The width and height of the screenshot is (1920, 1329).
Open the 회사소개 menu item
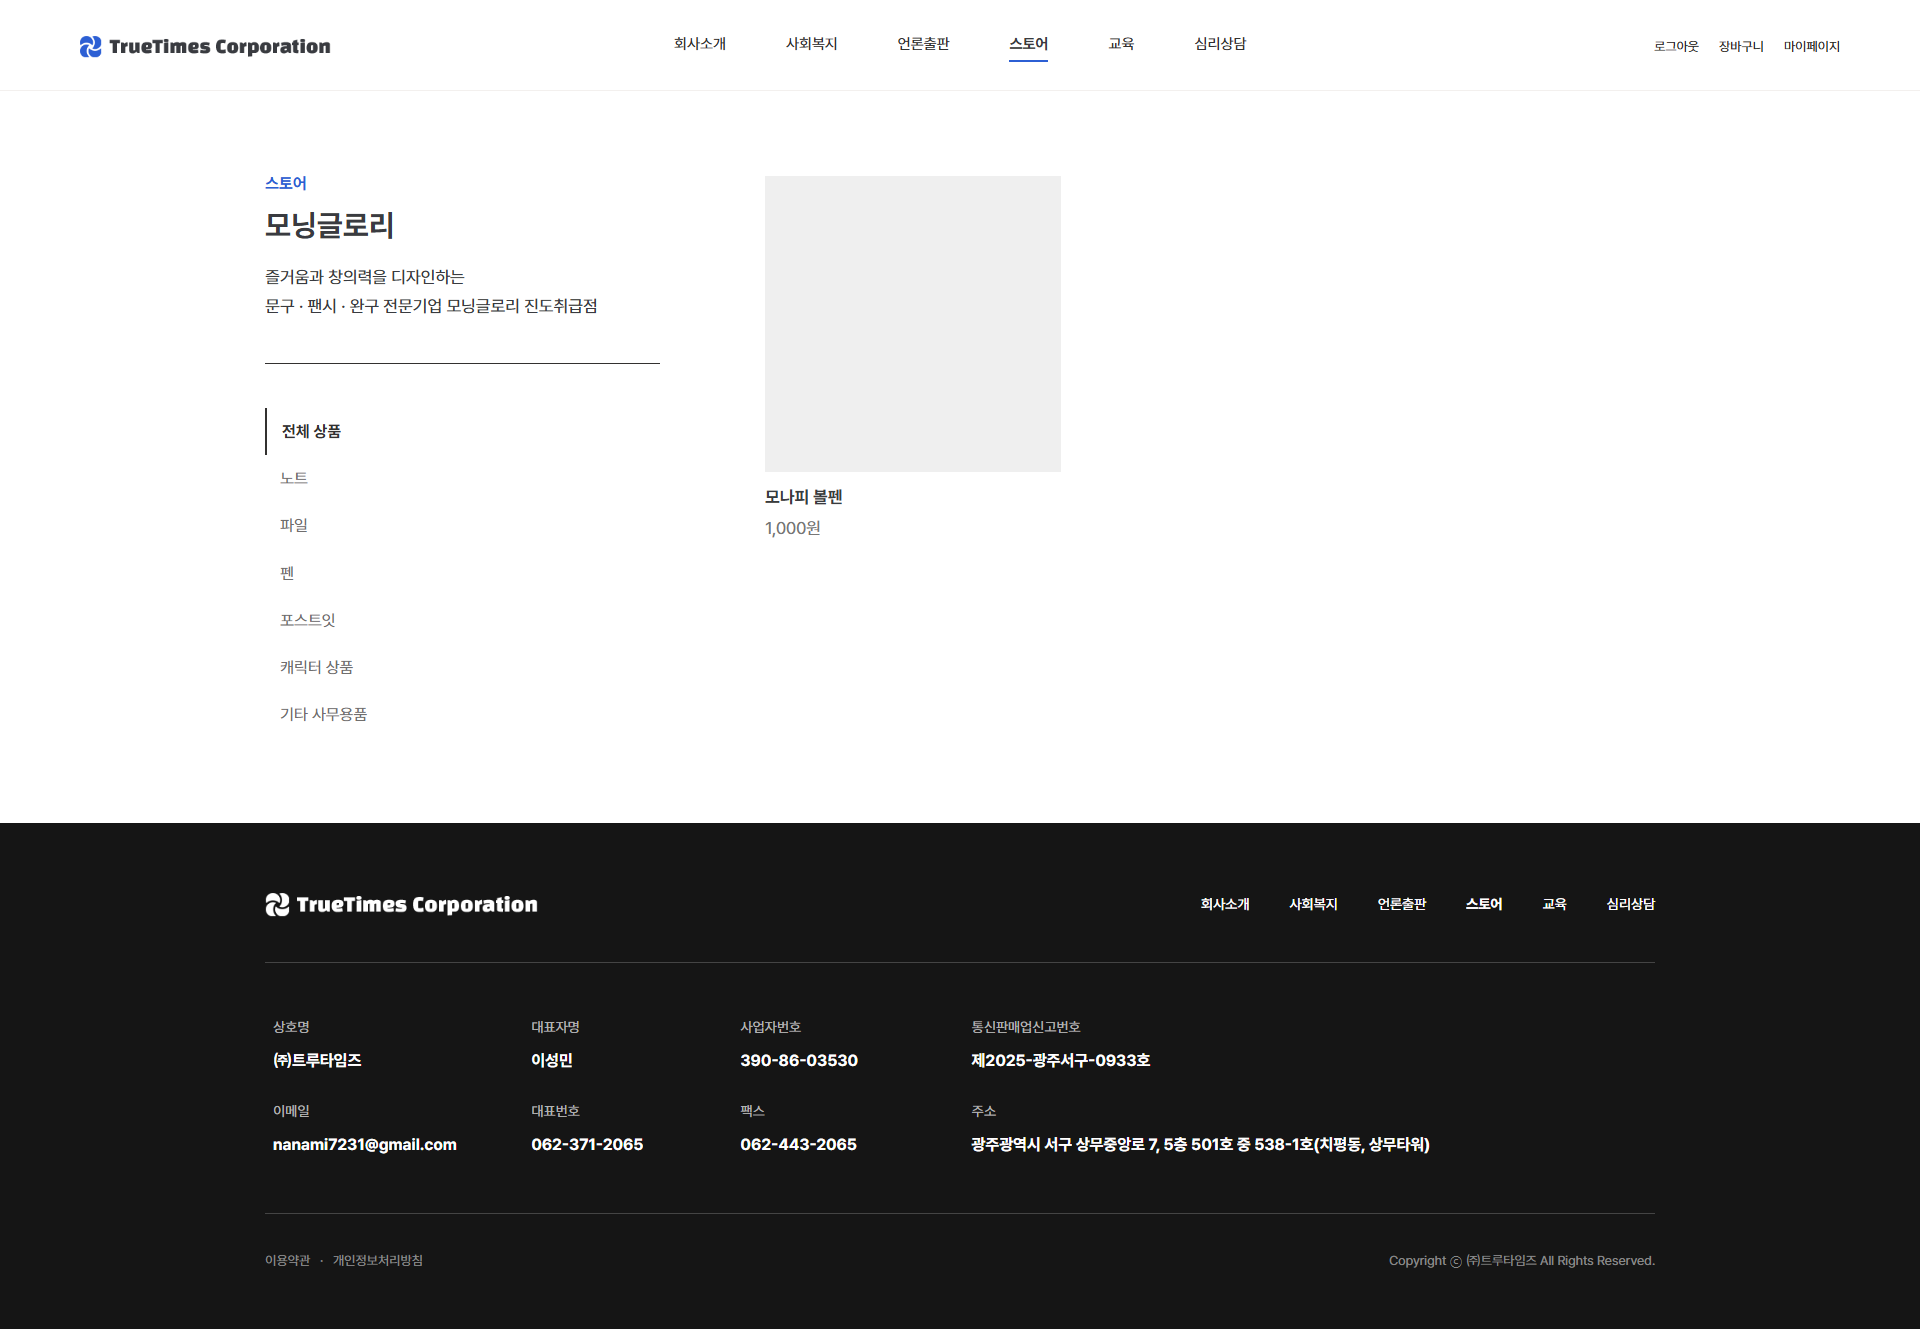coord(700,44)
